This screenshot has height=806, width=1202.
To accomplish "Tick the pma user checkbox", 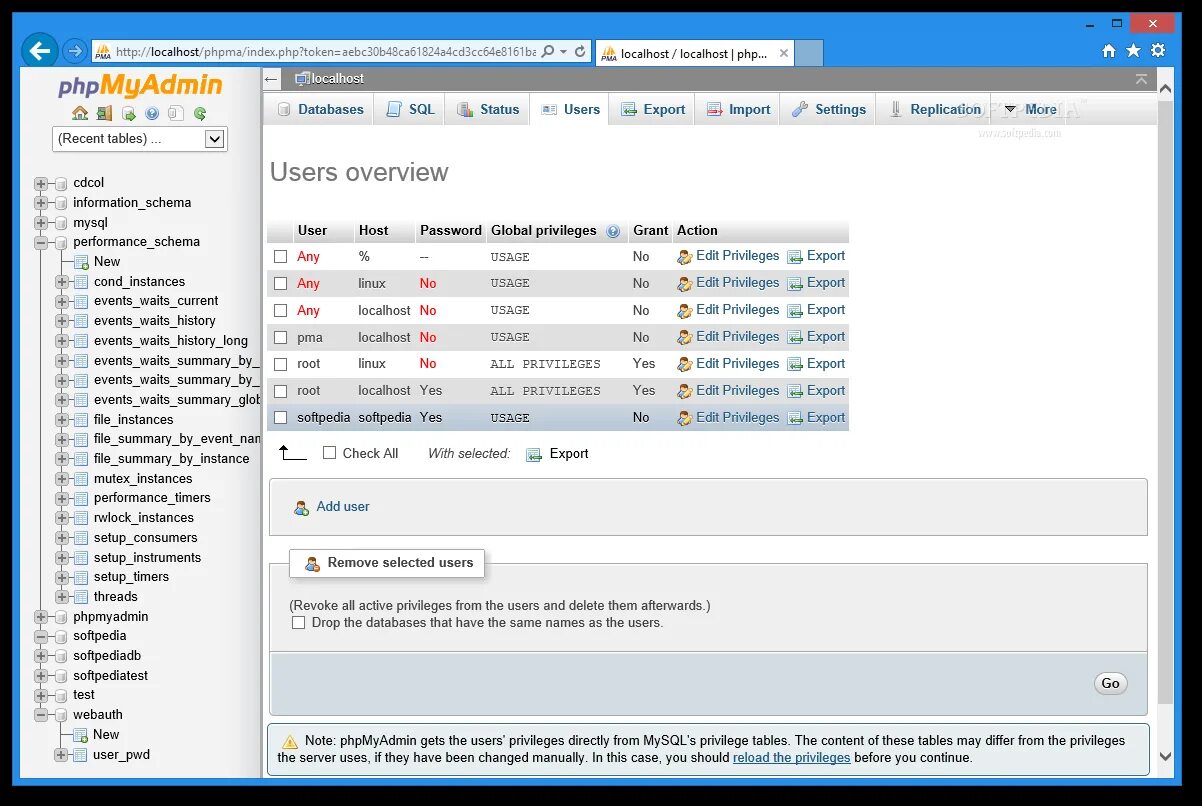I will [x=281, y=338].
